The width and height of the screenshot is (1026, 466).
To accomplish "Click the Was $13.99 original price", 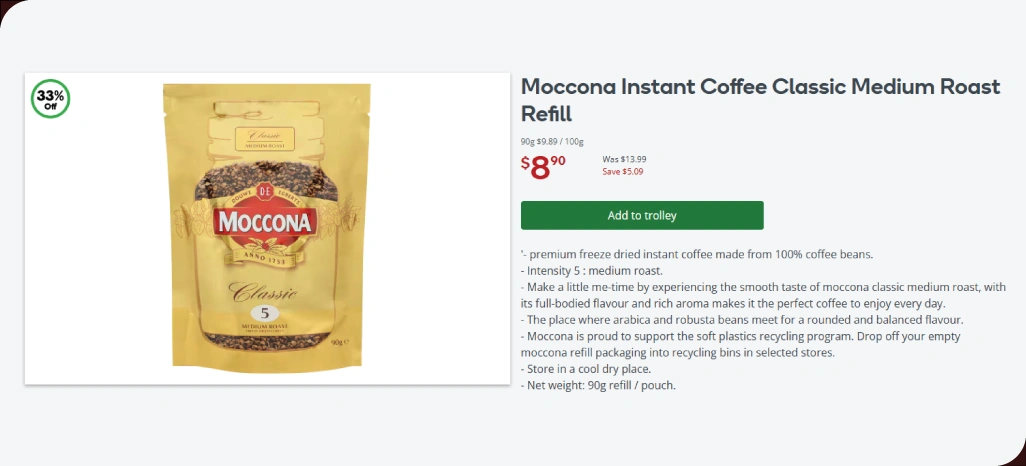I will click(x=624, y=159).
